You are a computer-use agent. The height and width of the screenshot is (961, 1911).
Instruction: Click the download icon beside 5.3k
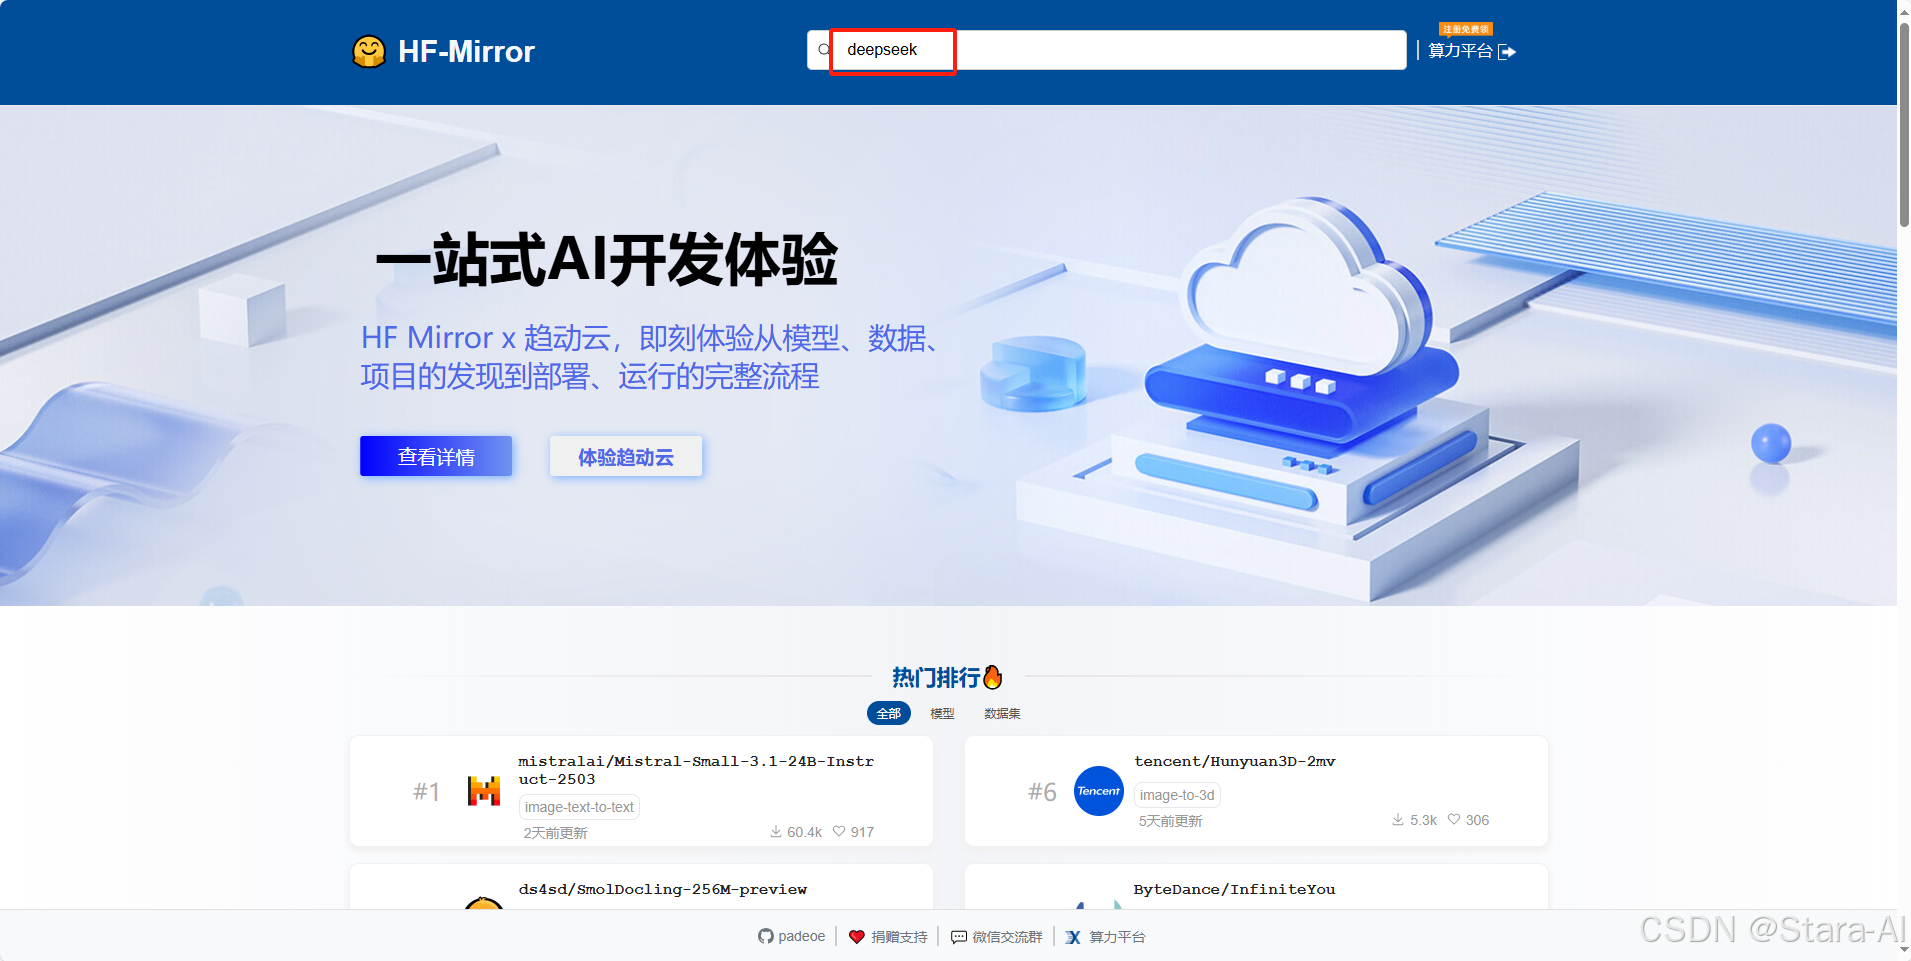pyautogui.click(x=1398, y=819)
